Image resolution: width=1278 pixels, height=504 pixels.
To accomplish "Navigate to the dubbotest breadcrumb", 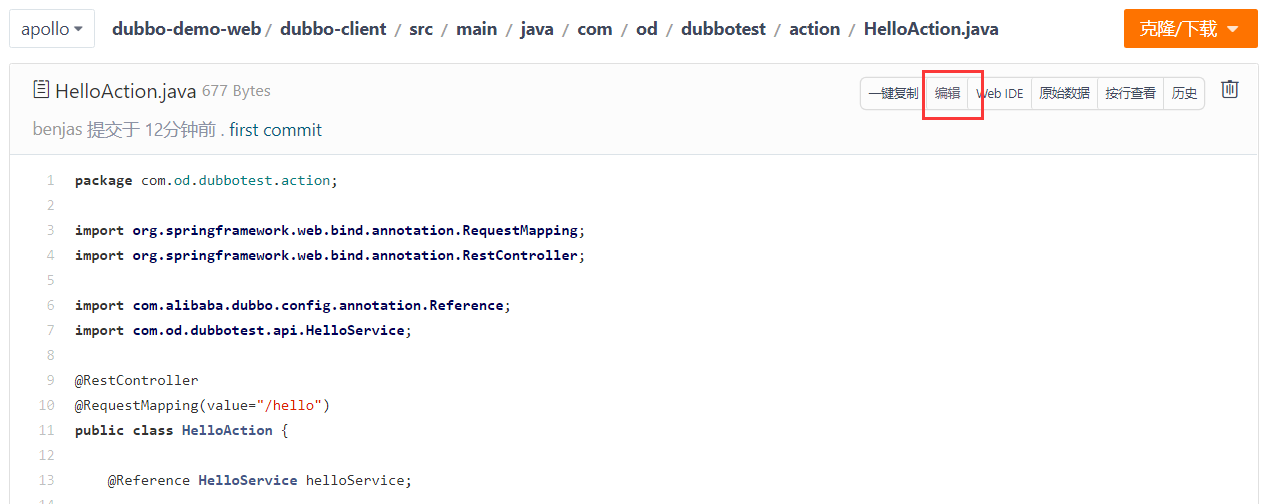I will [723, 29].
